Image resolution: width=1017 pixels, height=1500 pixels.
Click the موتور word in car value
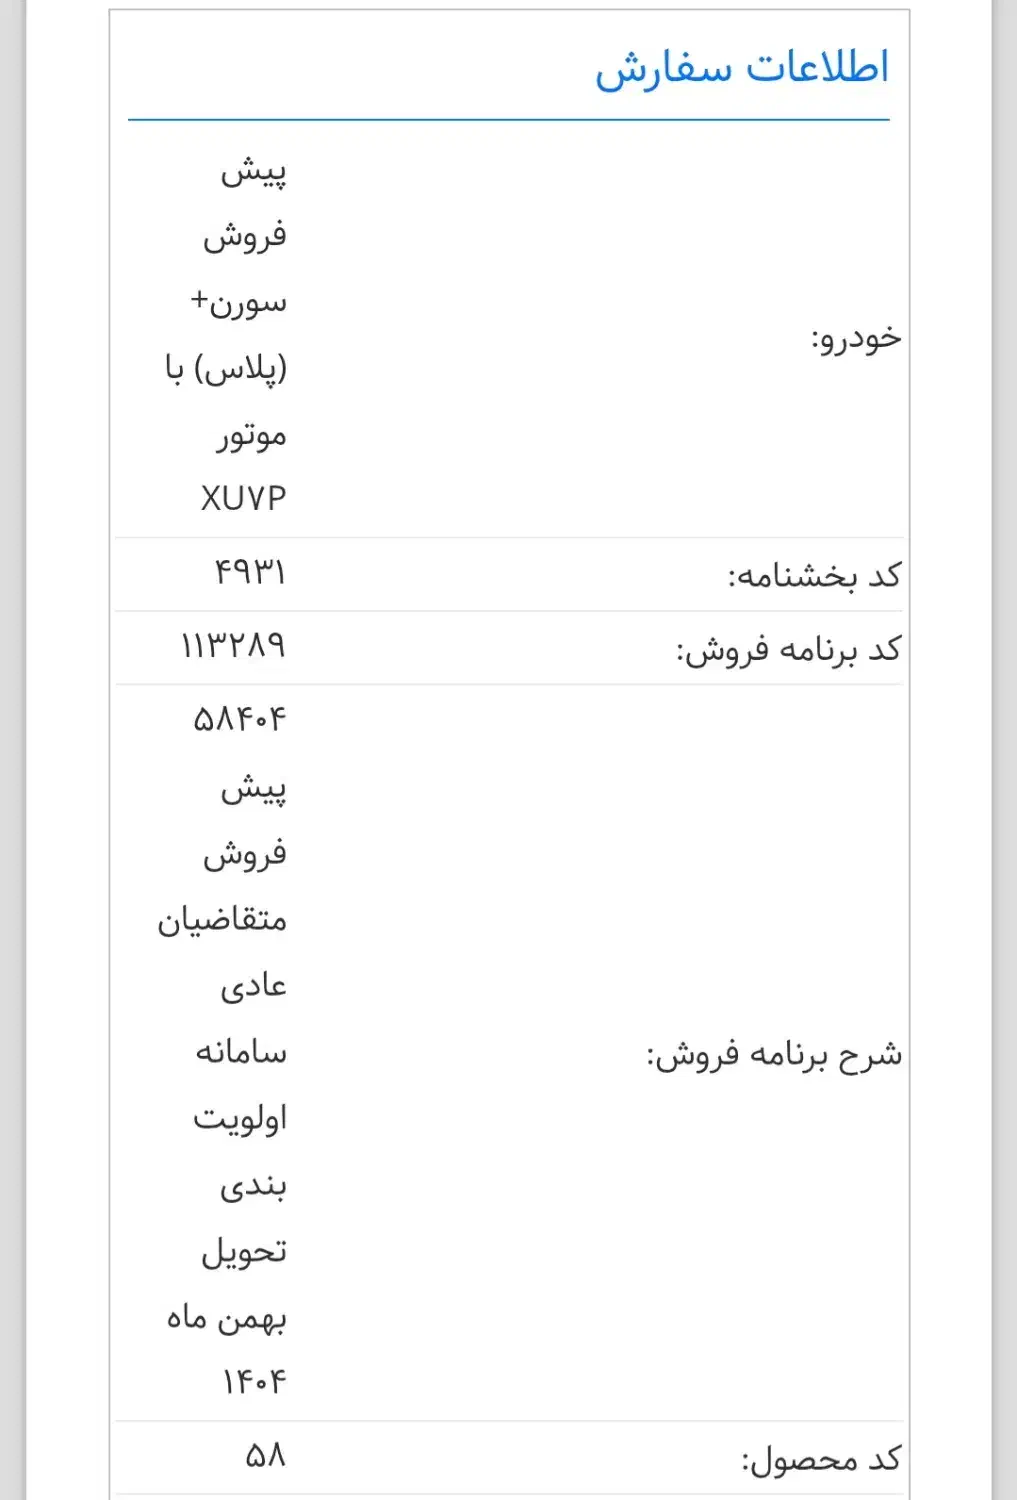coord(252,435)
